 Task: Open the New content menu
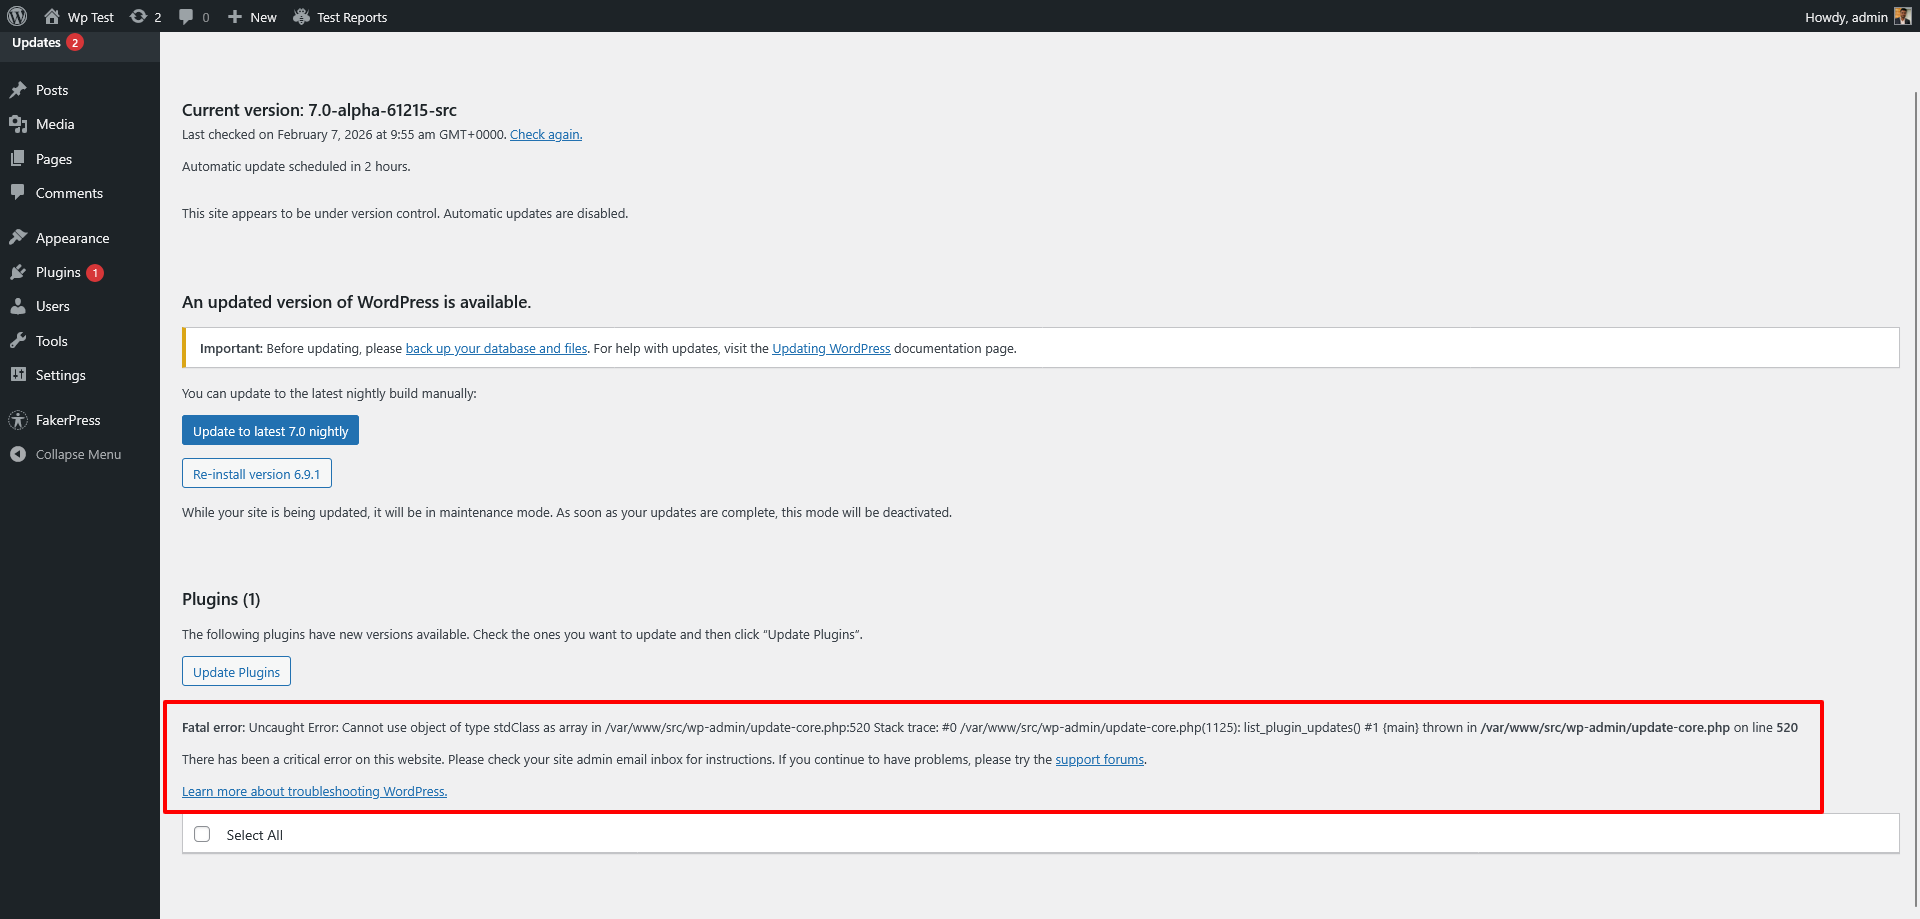coord(252,16)
